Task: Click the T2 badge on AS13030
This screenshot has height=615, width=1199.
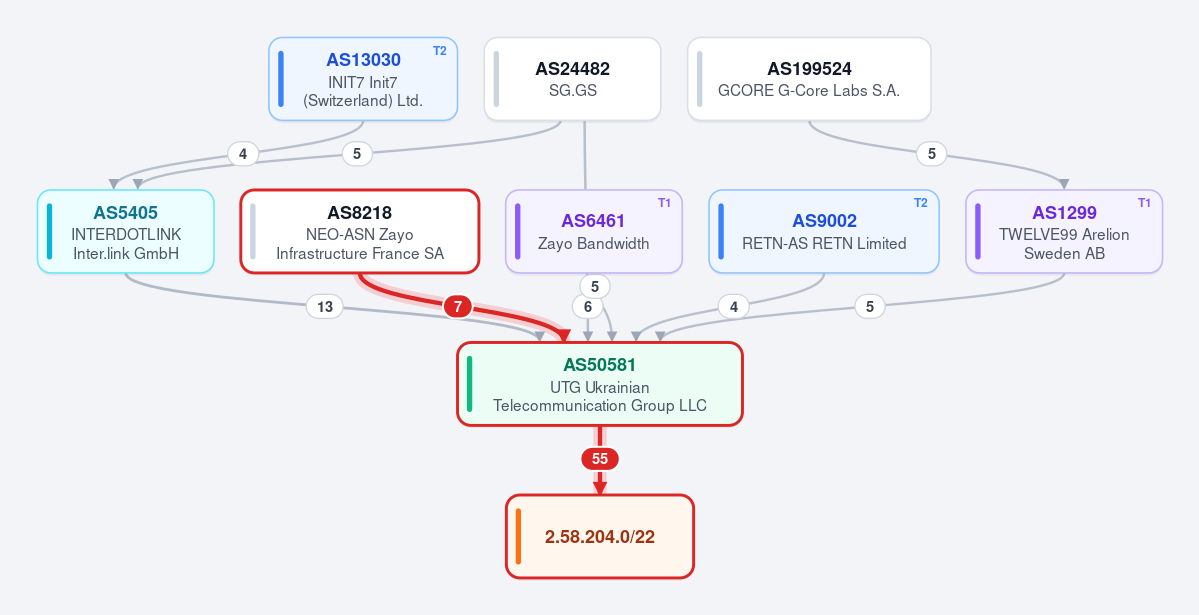Action: [440, 51]
